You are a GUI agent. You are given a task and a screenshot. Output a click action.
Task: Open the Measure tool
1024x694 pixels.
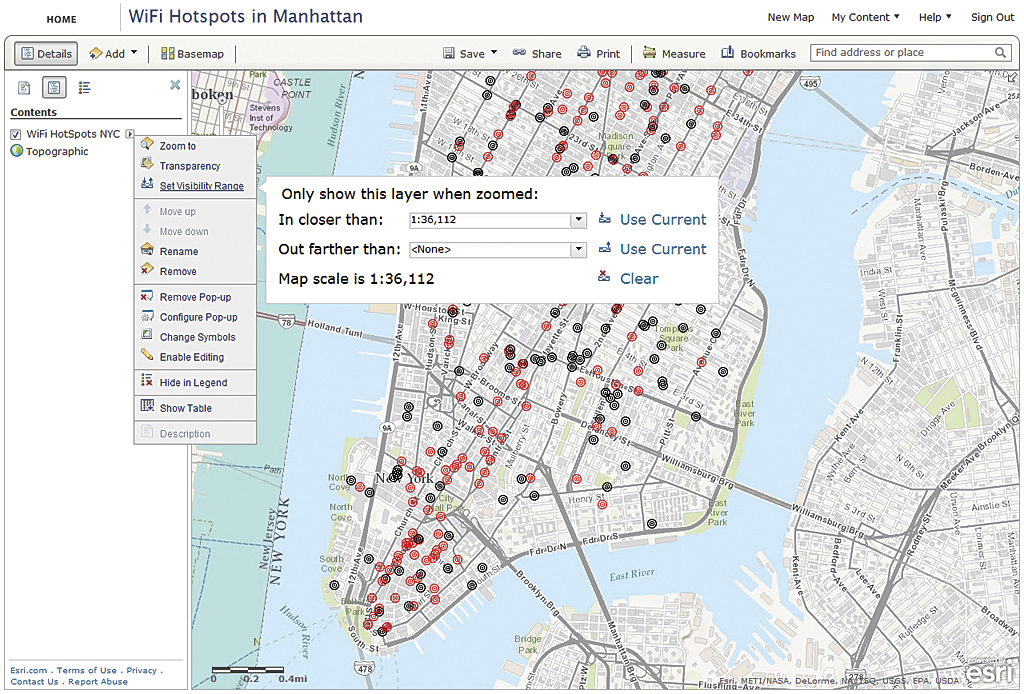674,54
